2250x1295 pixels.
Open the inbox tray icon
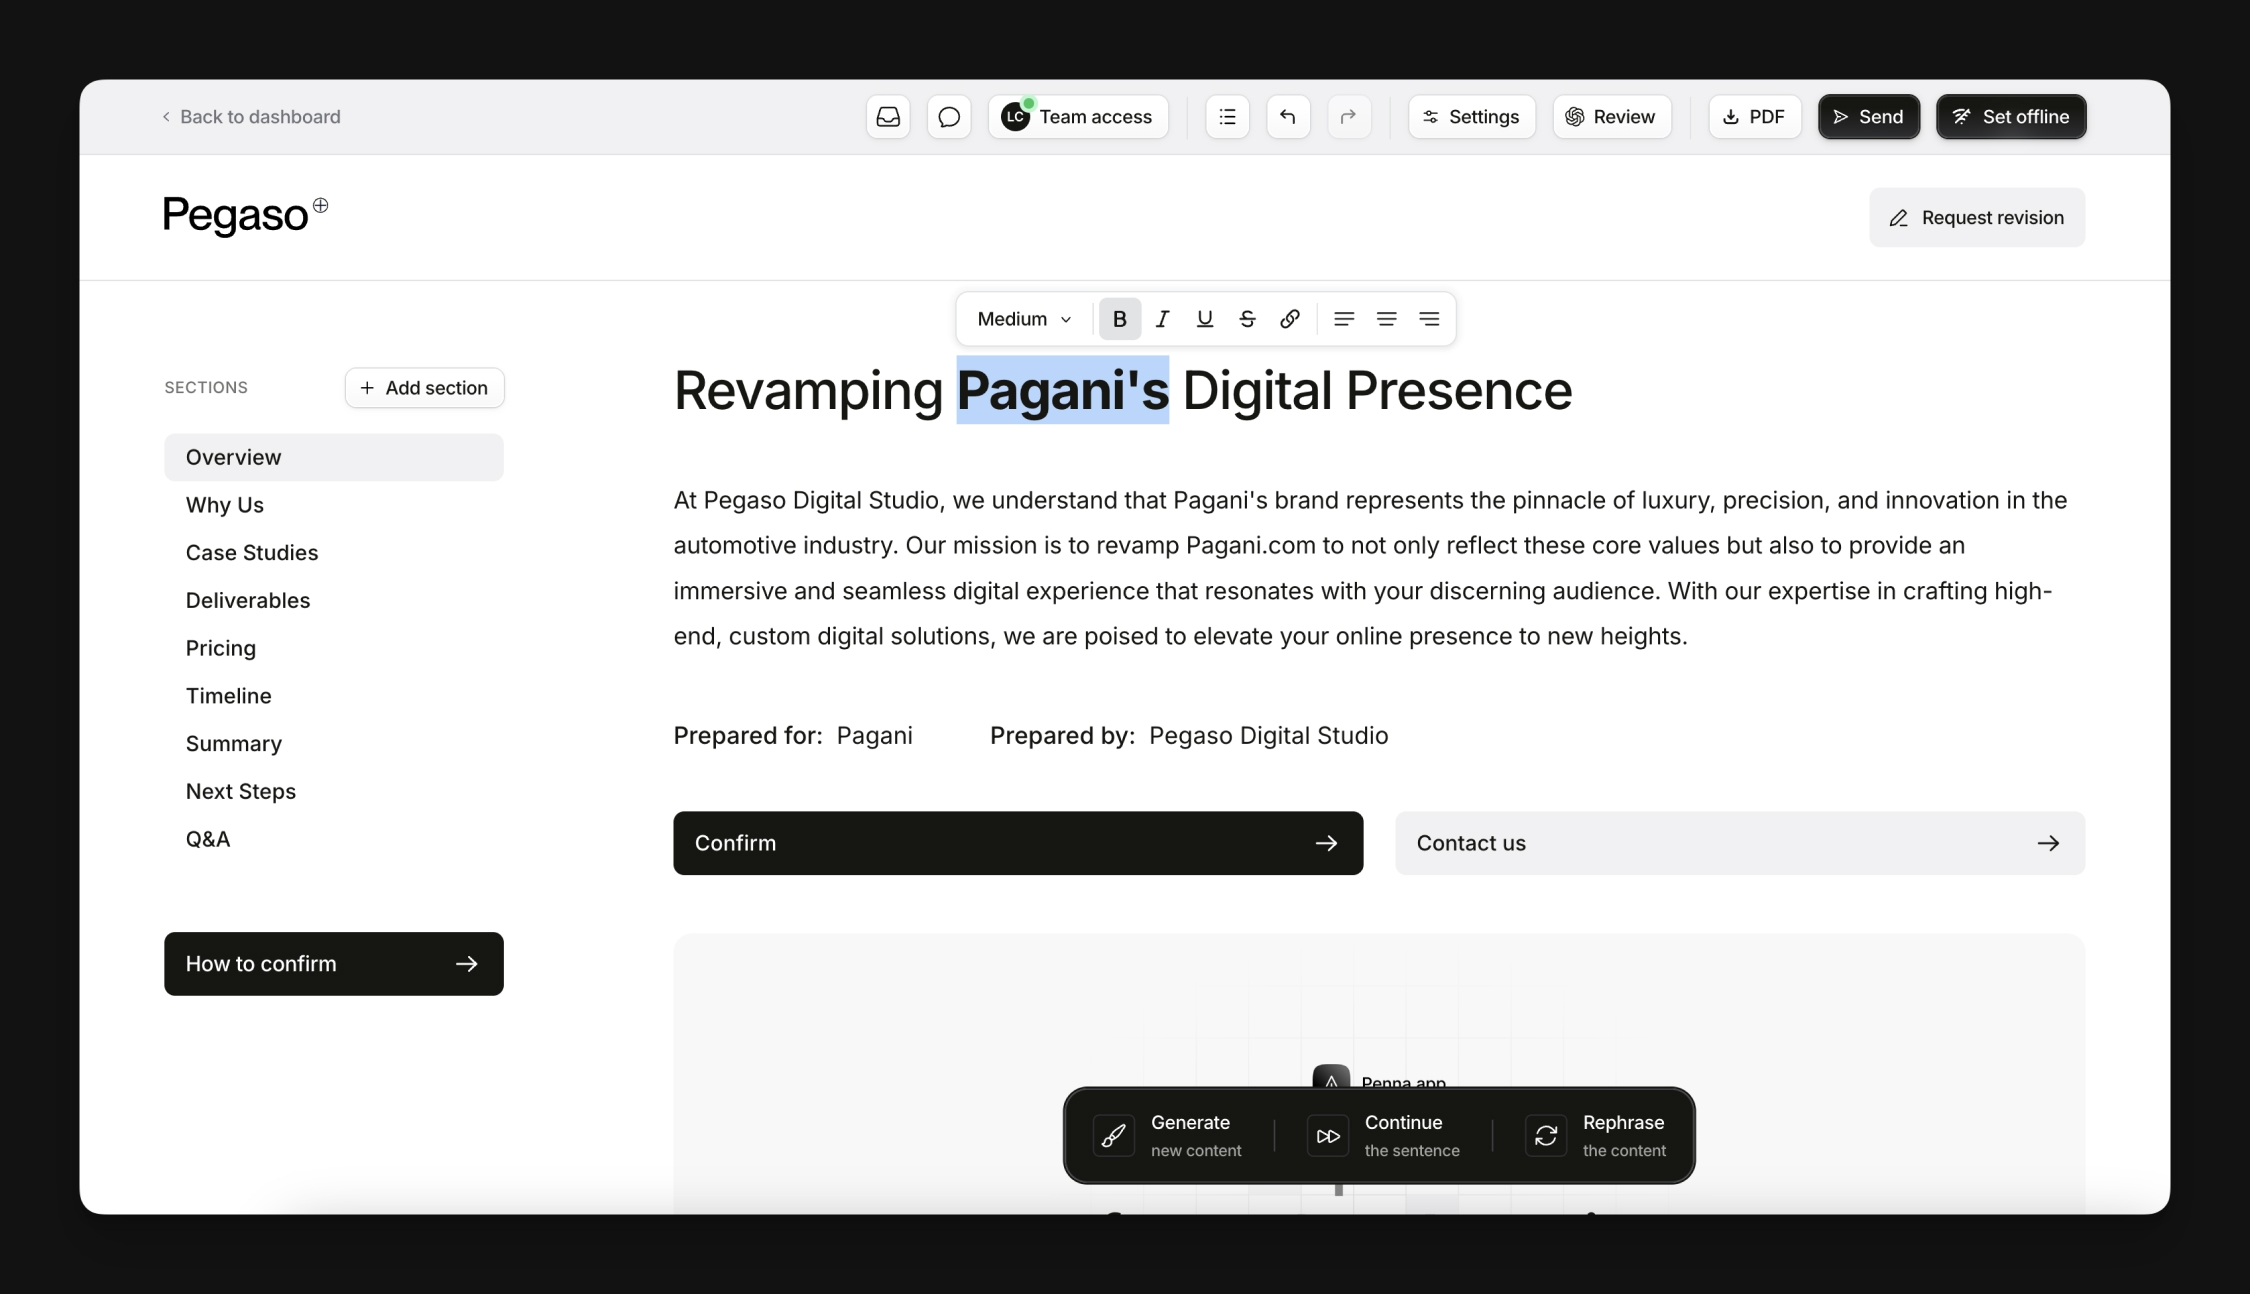click(888, 117)
